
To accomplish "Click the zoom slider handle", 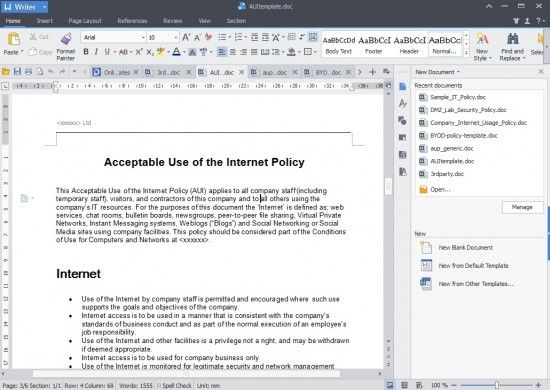I will click(x=497, y=385).
